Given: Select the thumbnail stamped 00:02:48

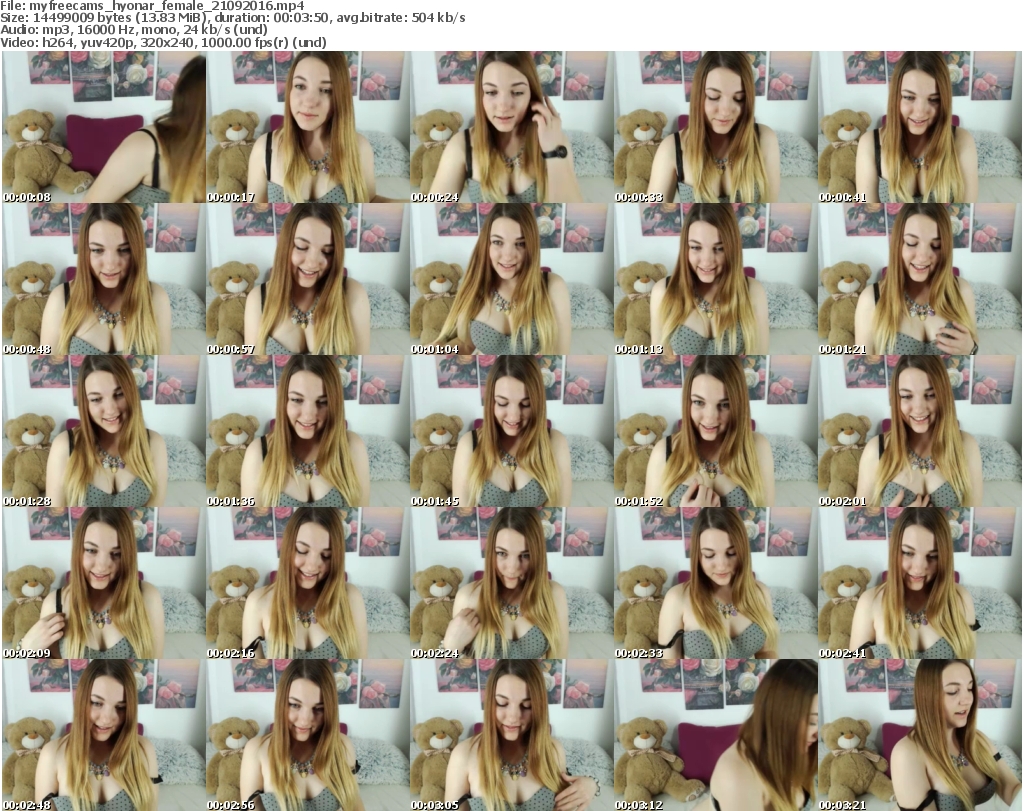Looking at the screenshot, I should pos(104,735).
